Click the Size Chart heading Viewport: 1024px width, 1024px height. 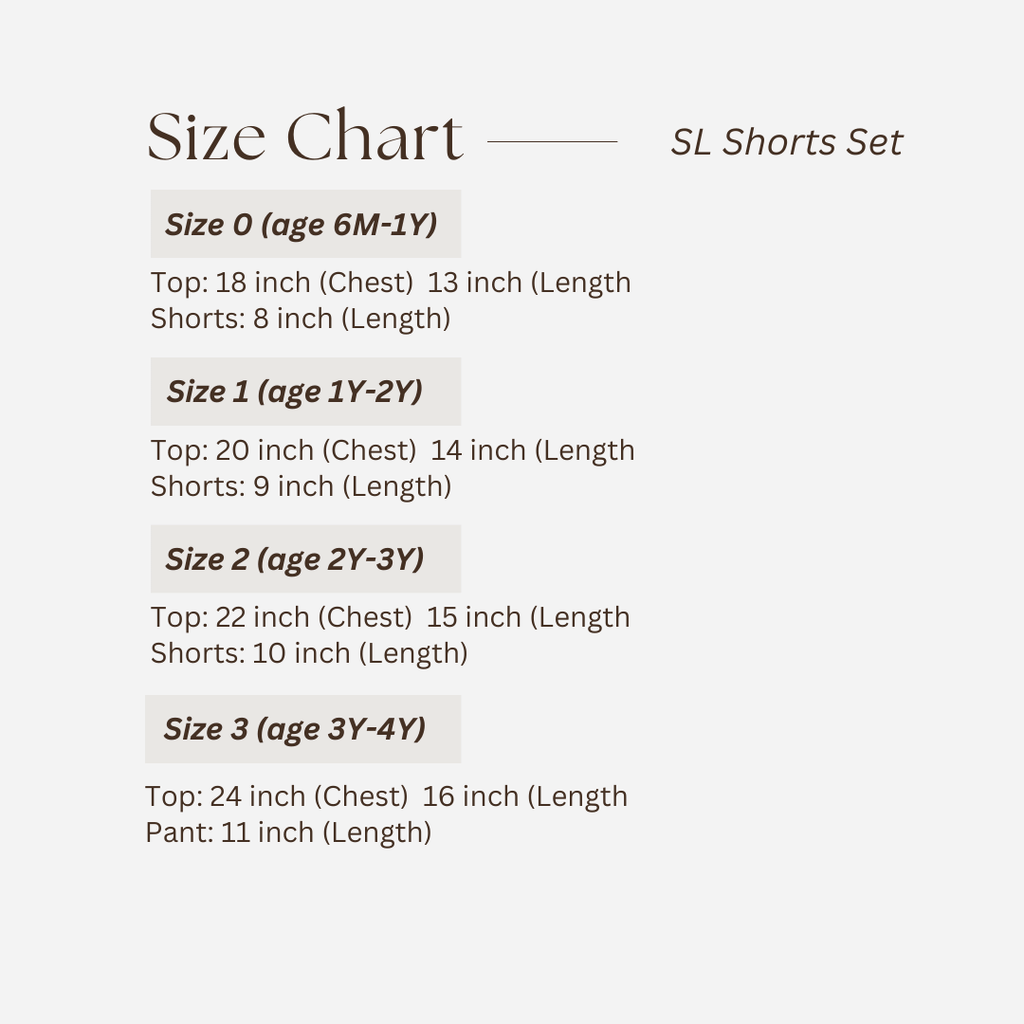pos(305,137)
